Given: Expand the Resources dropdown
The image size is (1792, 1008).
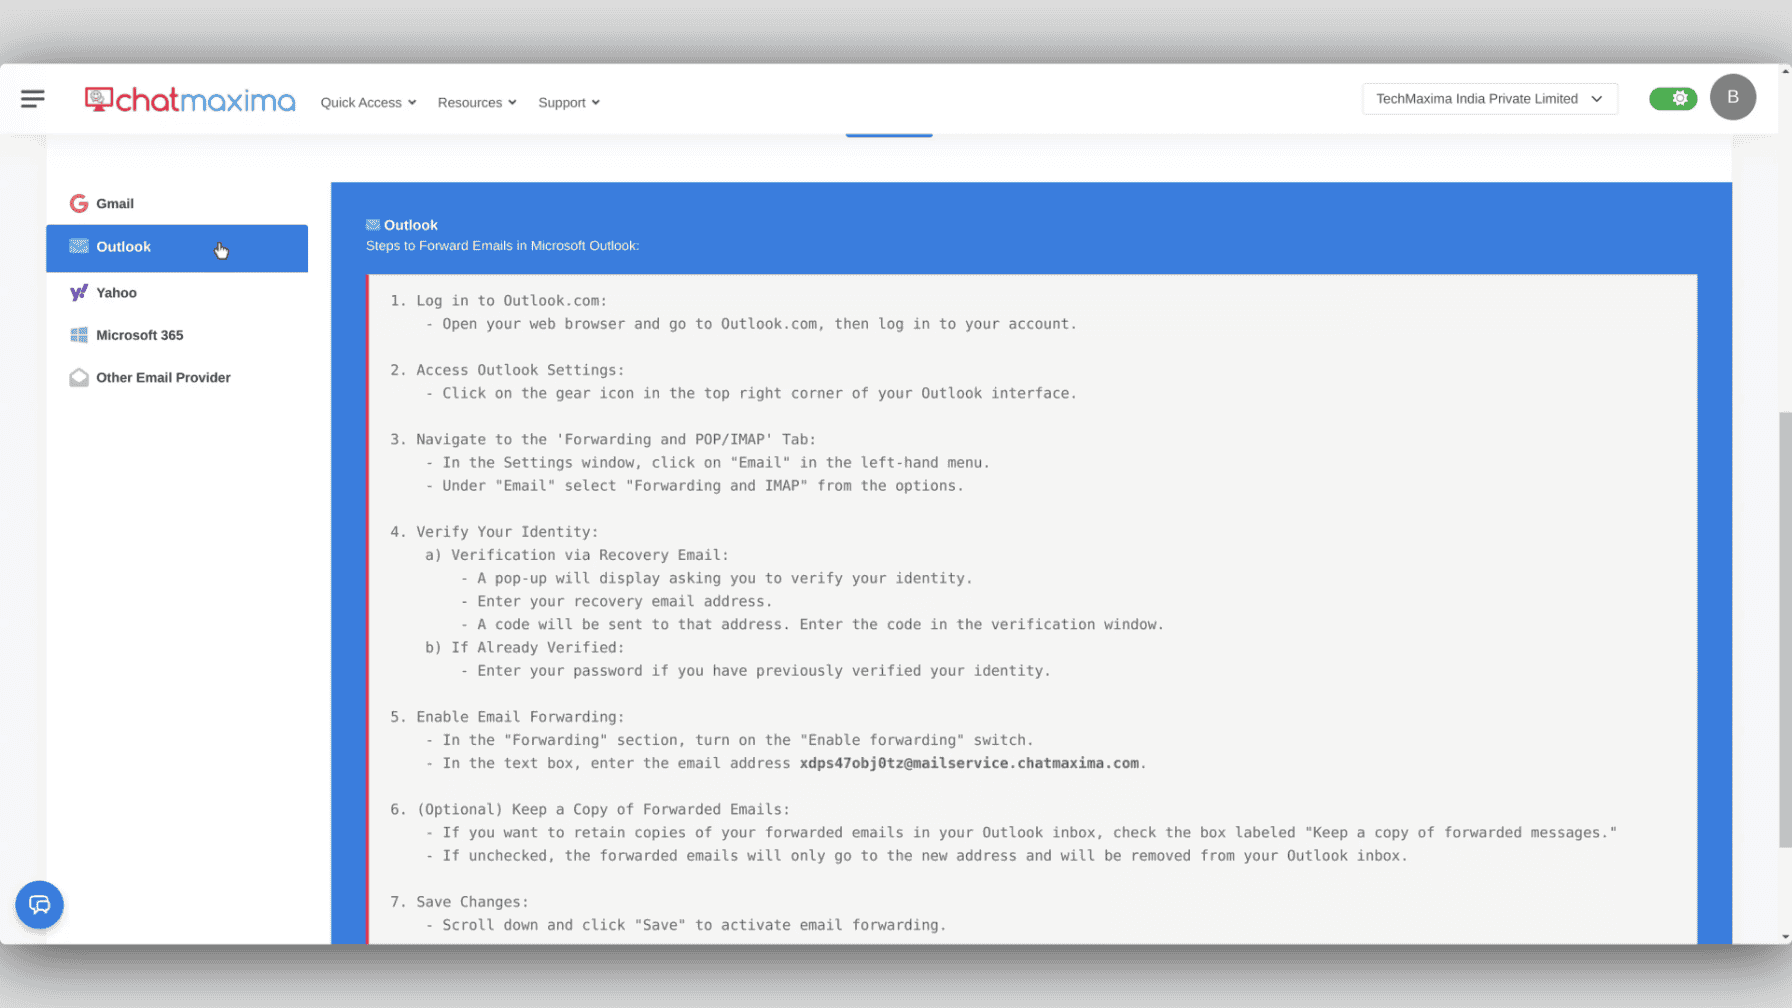Looking at the screenshot, I should coord(477,103).
